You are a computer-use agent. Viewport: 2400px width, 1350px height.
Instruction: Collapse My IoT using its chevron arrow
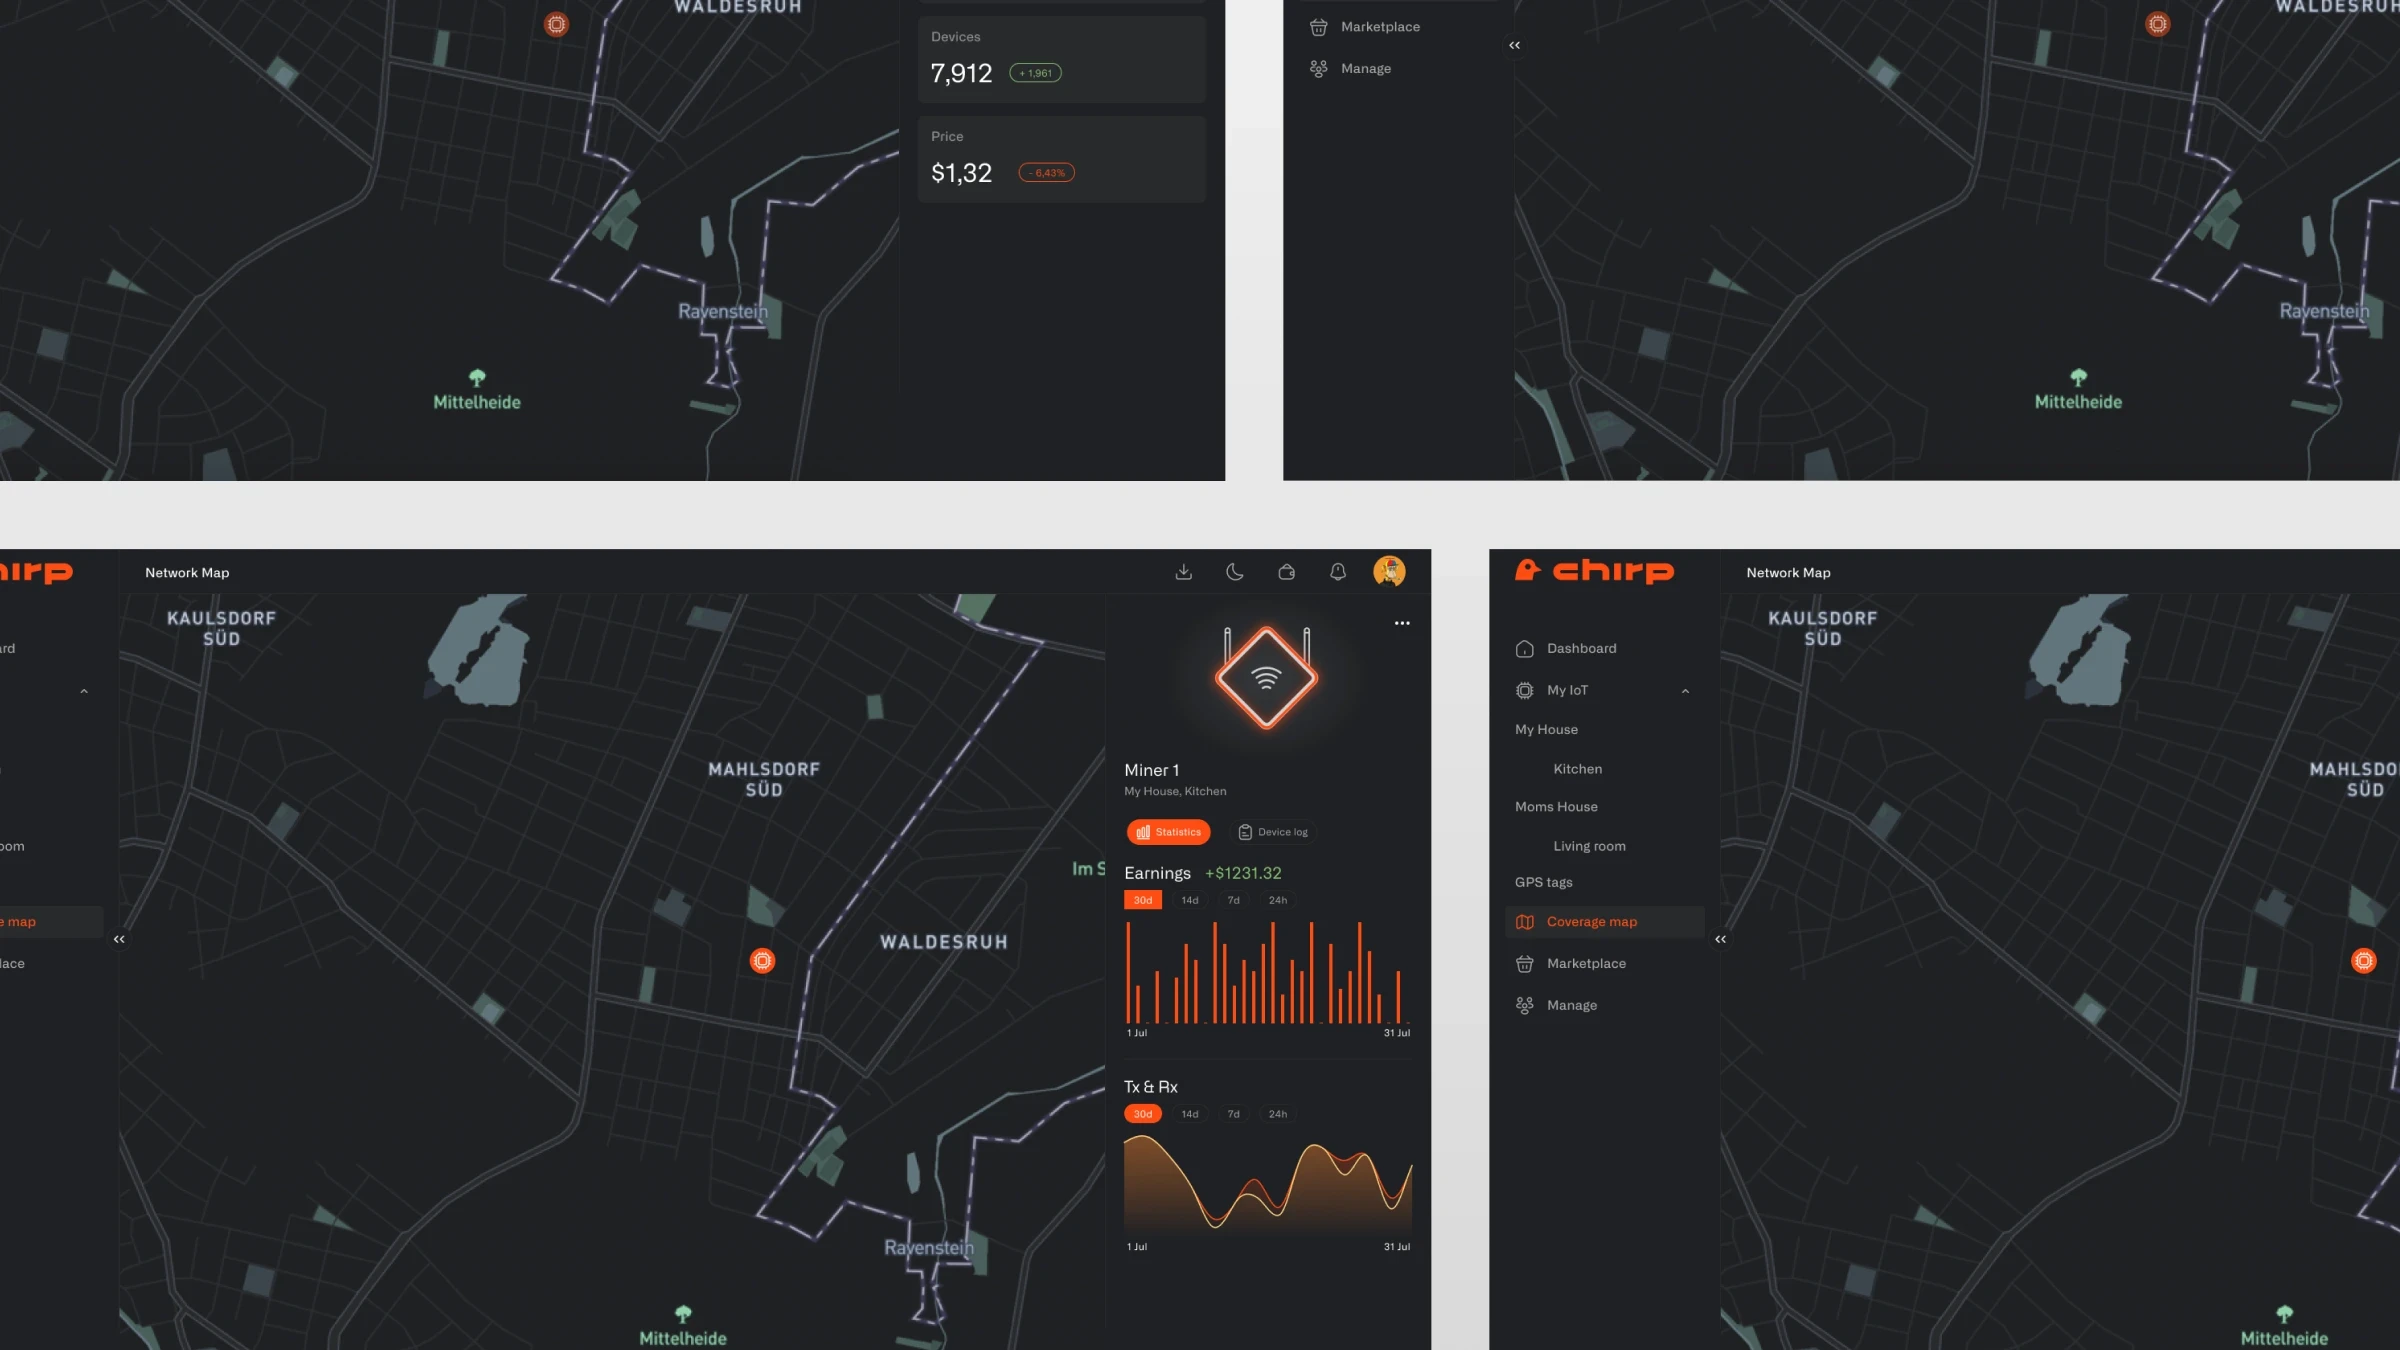(x=1685, y=691)
